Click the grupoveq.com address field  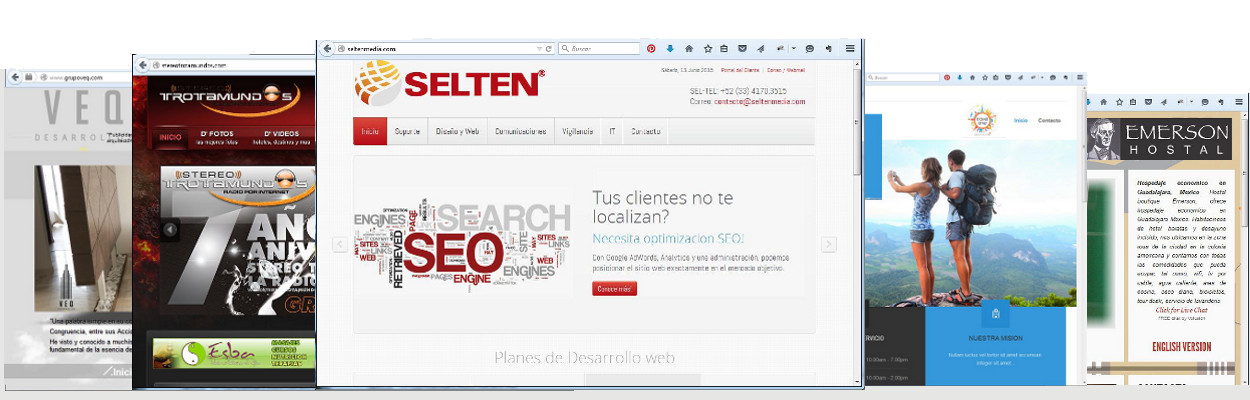click(x=80, y=77)
